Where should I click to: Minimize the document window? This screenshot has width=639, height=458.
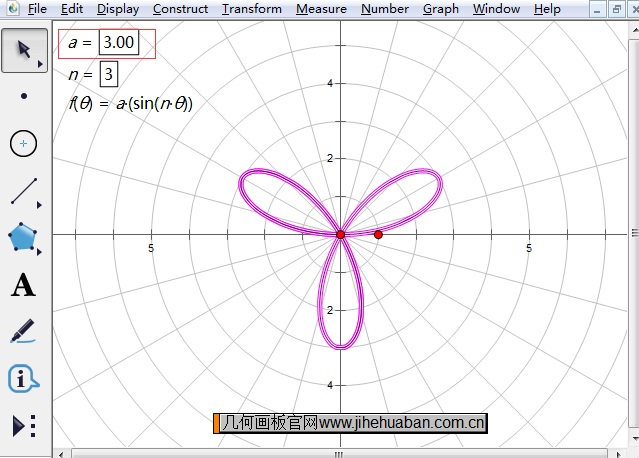click(x=597, y=9)
